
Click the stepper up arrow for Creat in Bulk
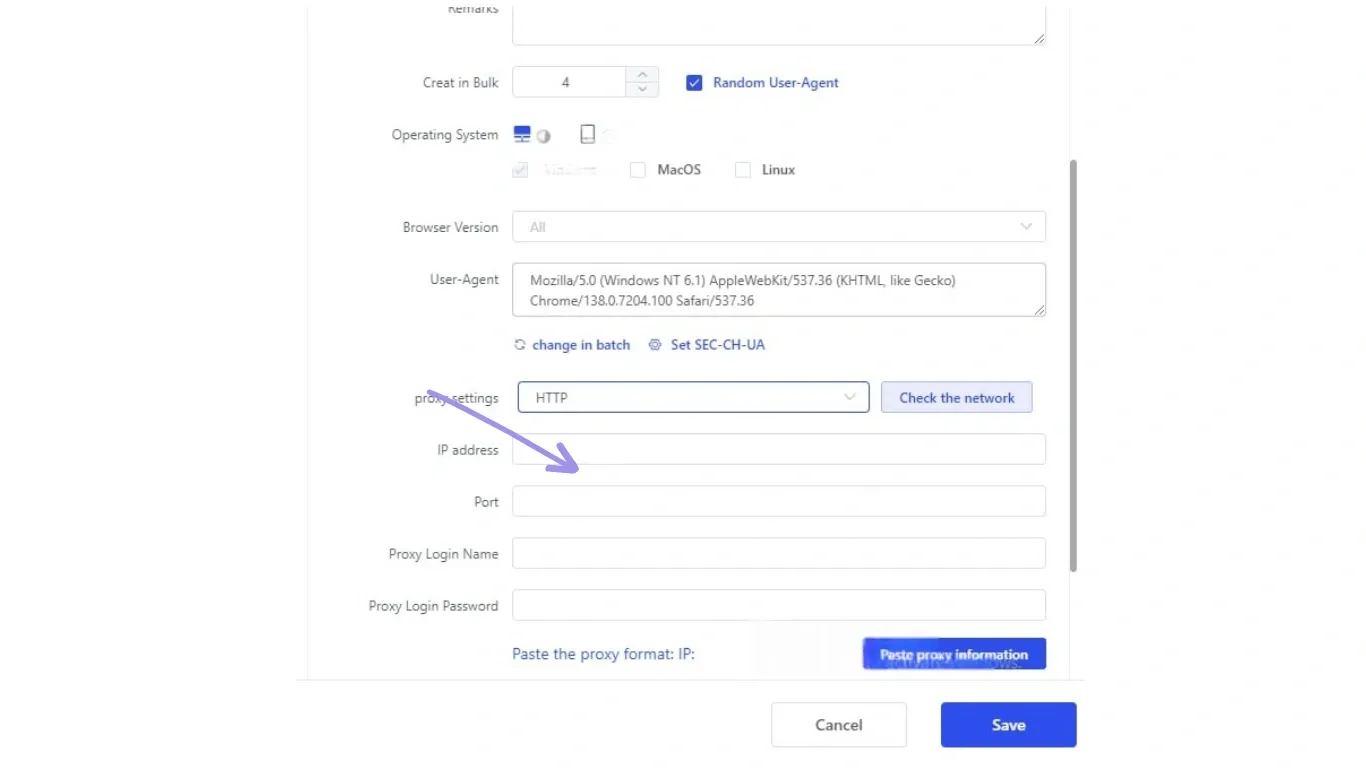[641, 75]
